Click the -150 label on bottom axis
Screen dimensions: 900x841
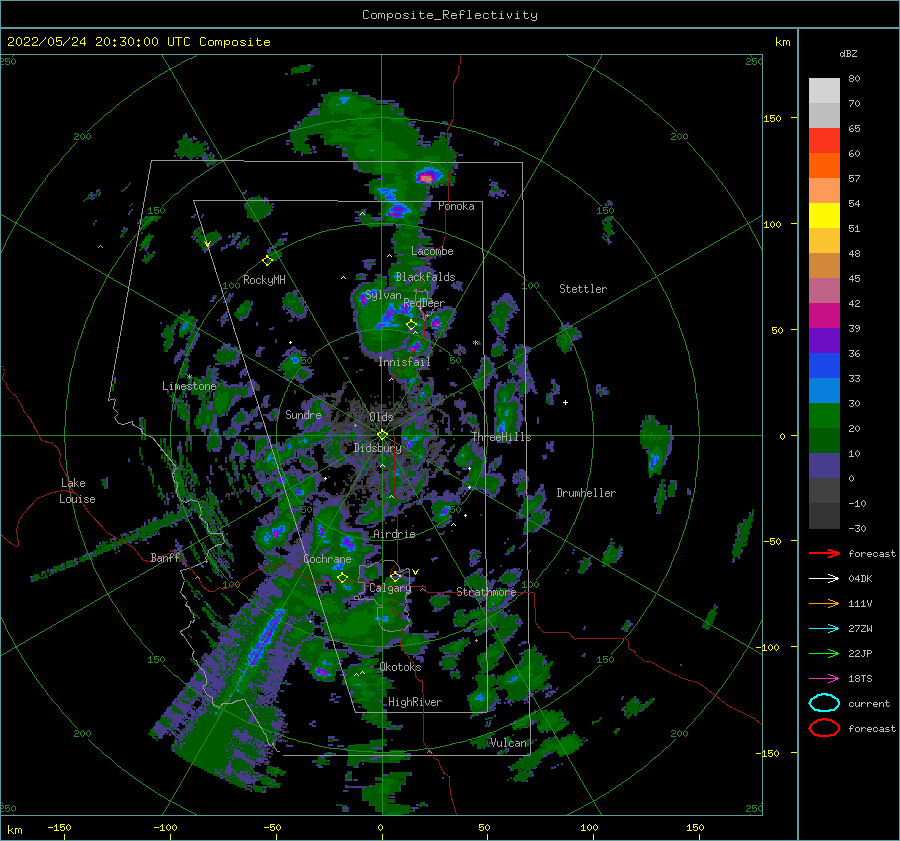[59, 828]
